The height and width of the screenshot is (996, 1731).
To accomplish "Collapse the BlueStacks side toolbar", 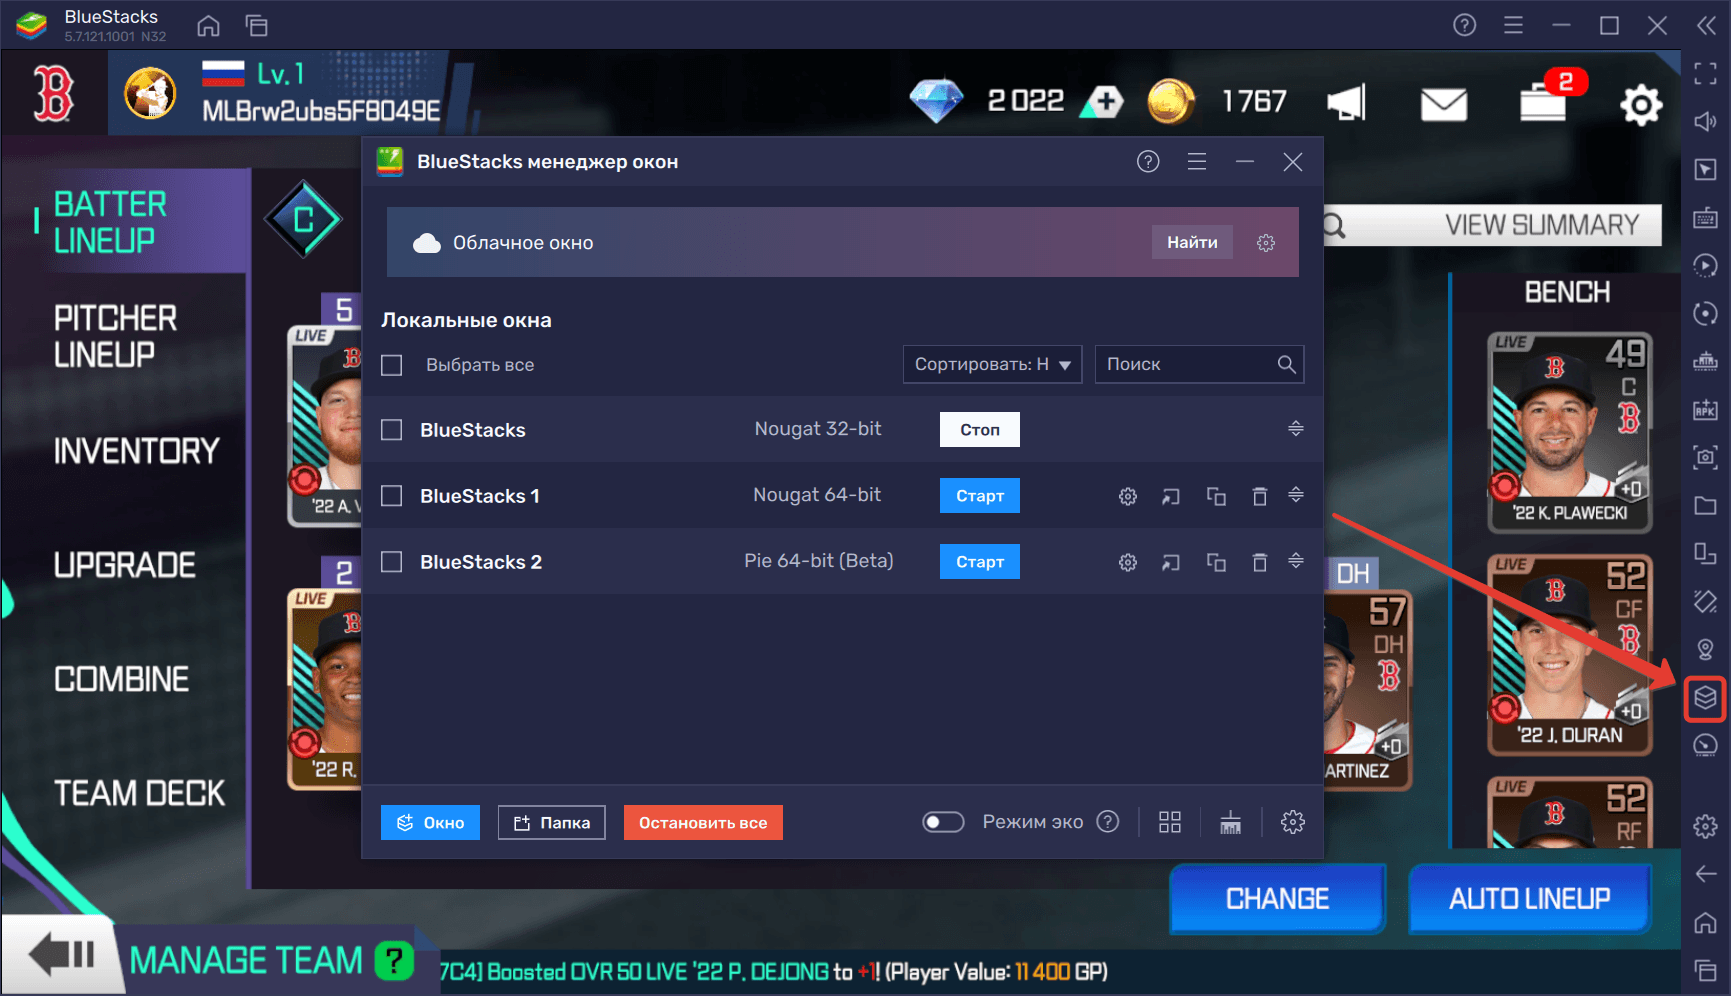I will click(1706, 25).
